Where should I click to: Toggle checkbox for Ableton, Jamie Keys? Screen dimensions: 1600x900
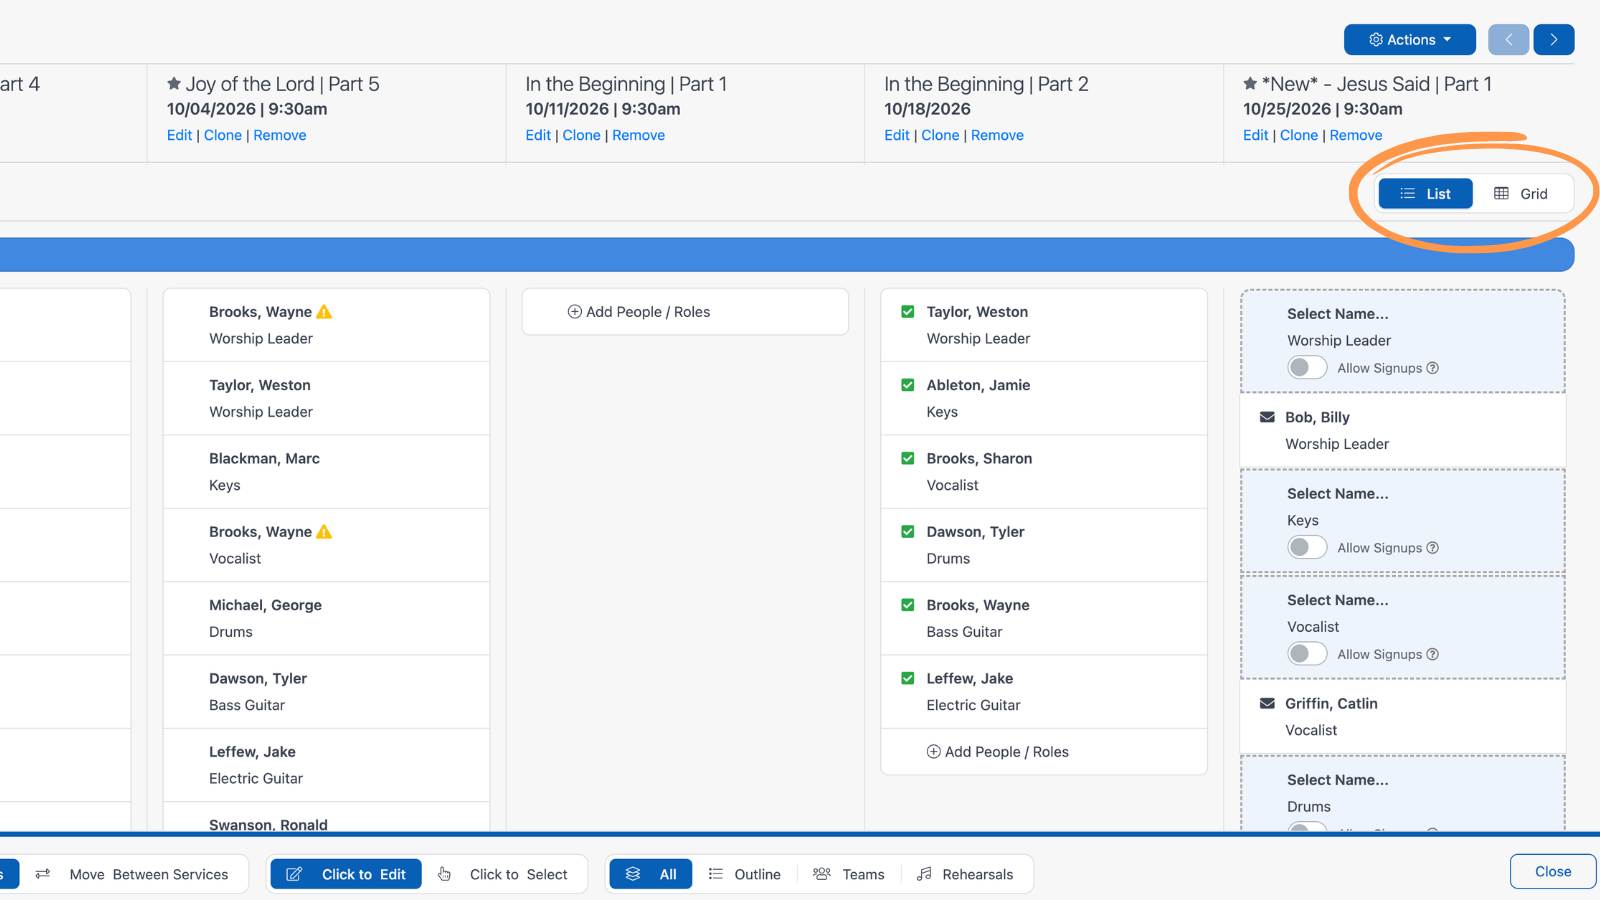click(x=908, y=385)
